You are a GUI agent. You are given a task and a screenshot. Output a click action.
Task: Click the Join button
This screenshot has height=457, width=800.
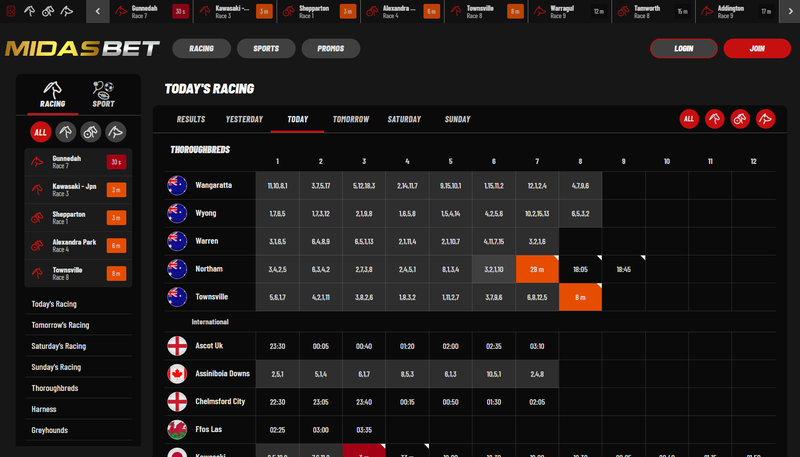(757, 48)
